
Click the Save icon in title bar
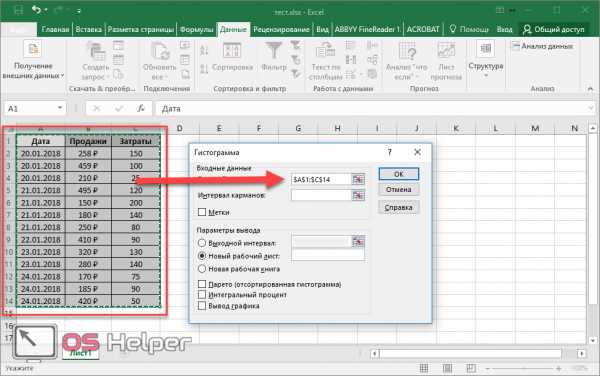click(18, 10)
